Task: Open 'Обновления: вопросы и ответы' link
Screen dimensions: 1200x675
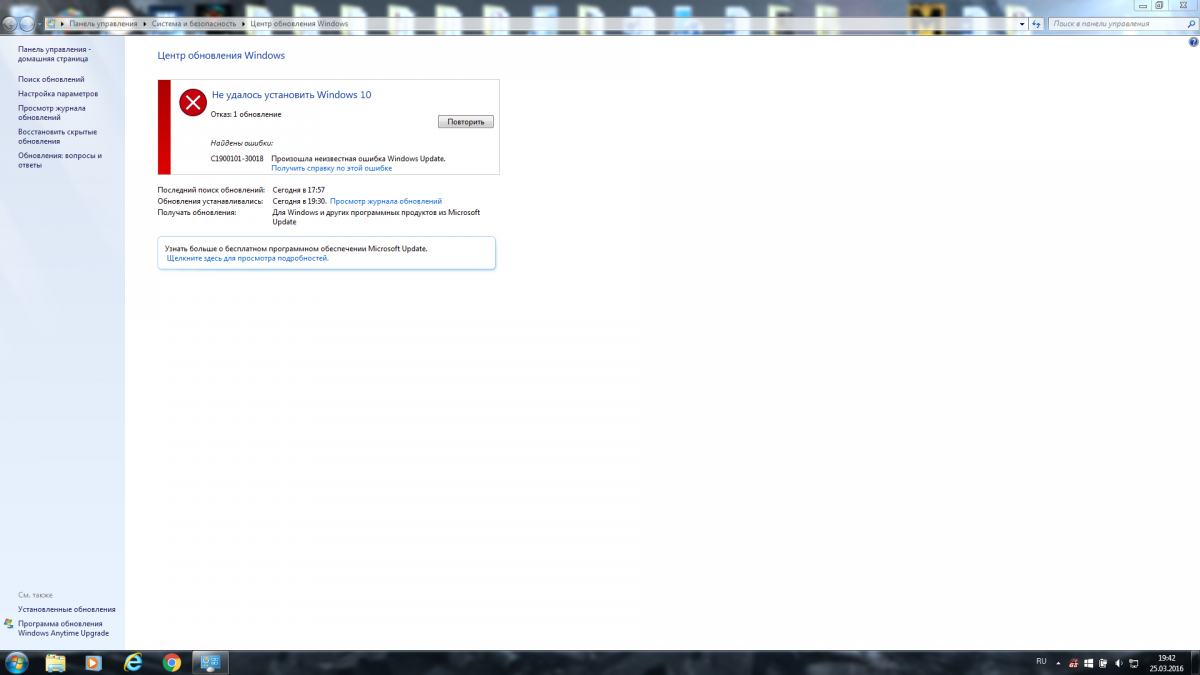Action: pyautogui.click(x=60, y=160)
